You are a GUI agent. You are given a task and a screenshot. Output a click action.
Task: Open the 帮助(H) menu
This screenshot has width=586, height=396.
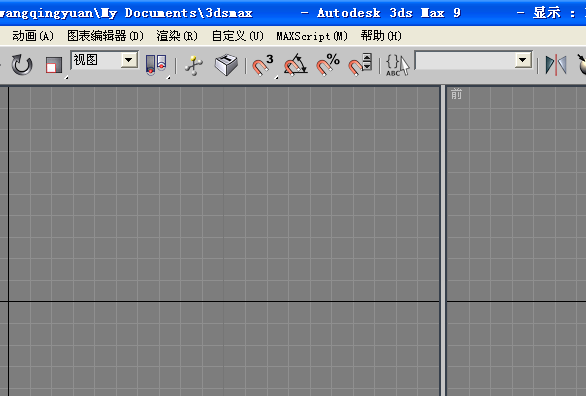tap(381, 36)
